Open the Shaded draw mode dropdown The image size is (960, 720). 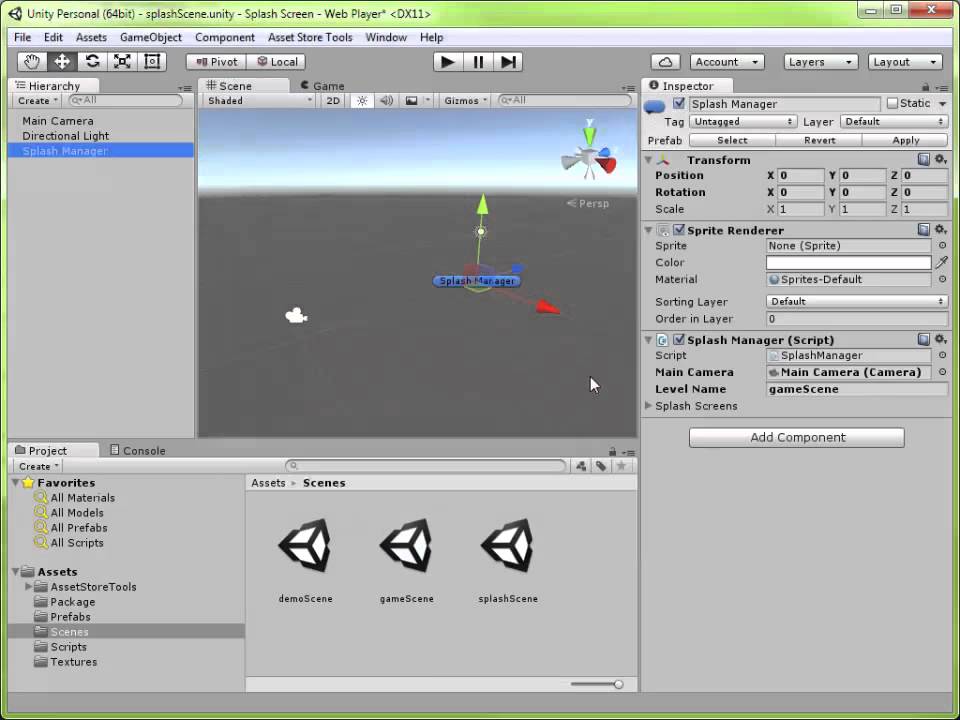tap(258, 100)
